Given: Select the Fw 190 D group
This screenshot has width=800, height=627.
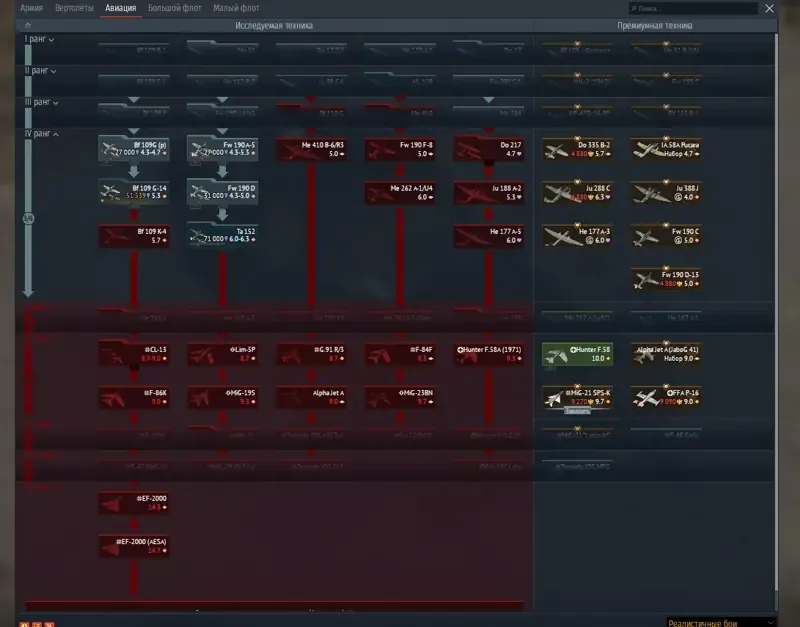Looking at the screenshot, I should 222,192.
